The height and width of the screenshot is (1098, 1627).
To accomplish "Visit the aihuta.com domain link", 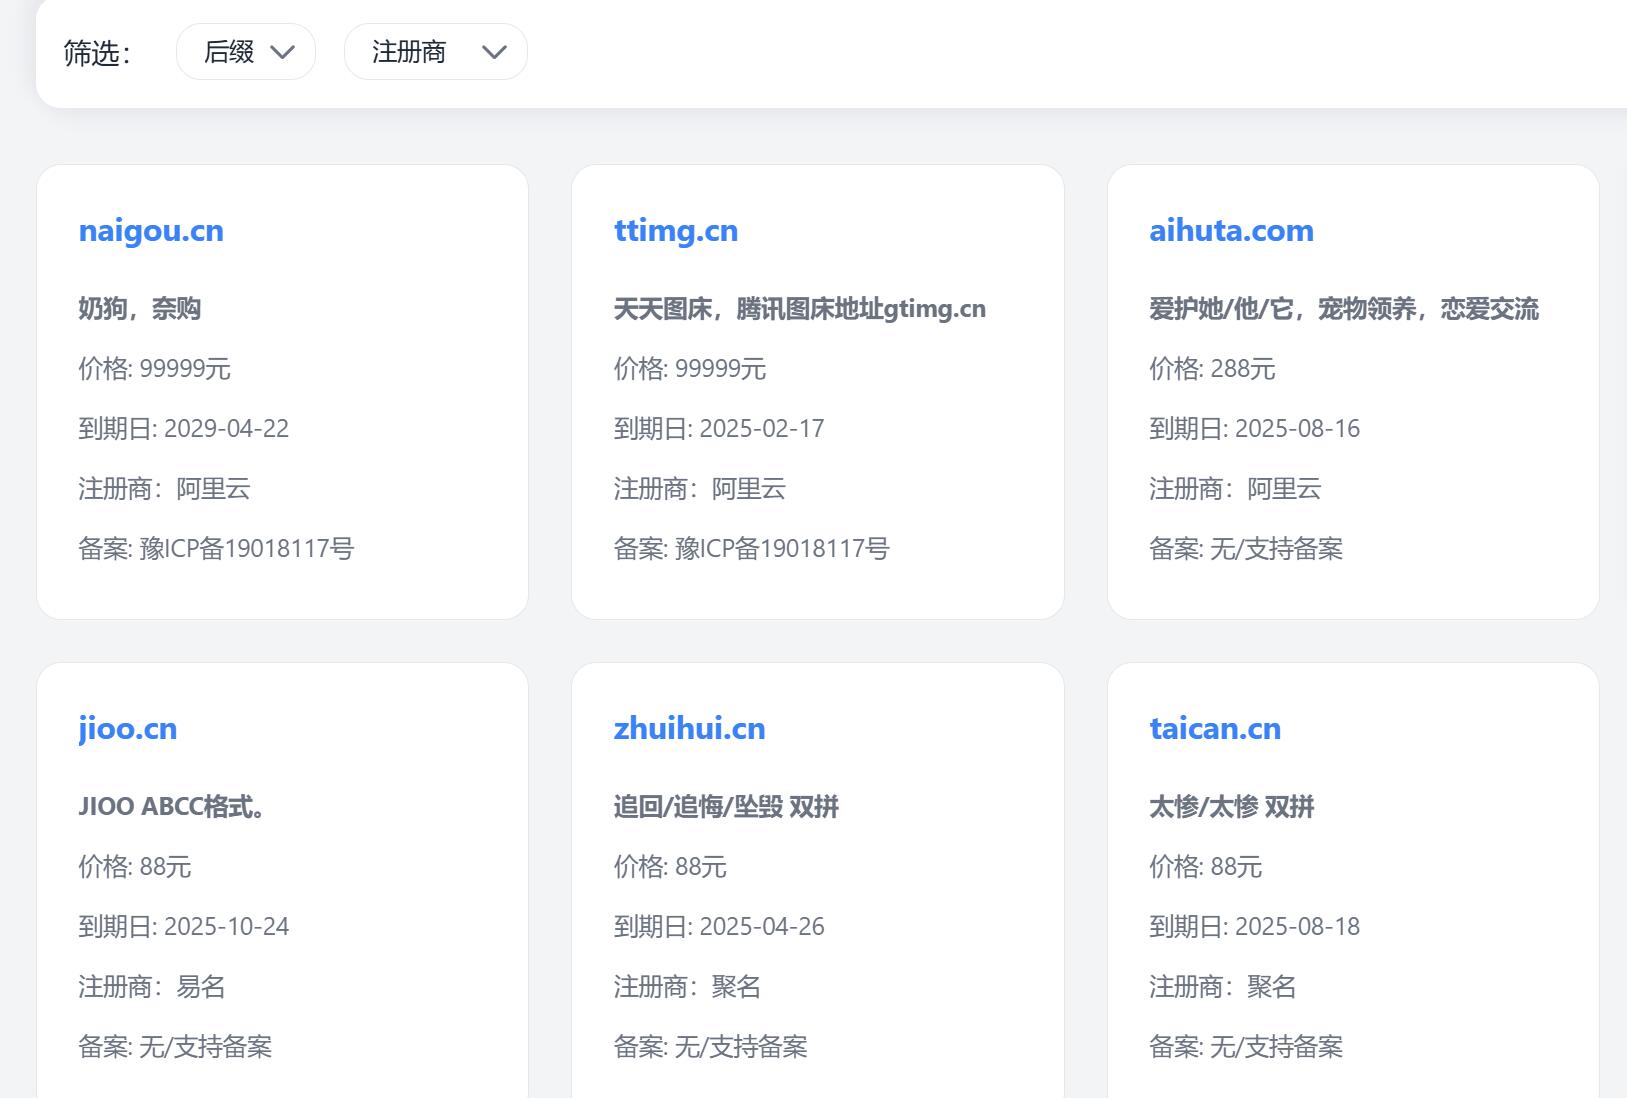I will click(x=1231, y=231).
